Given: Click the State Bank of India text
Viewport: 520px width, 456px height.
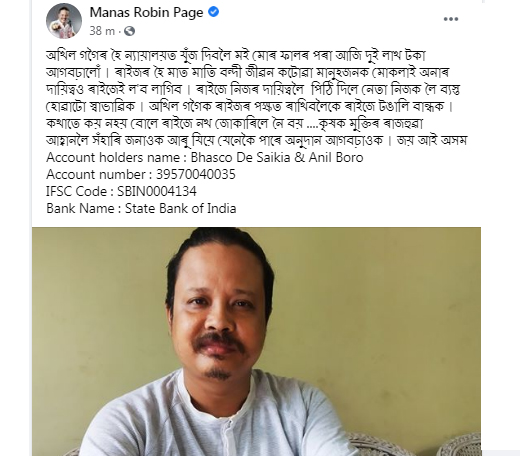Looking at the screenshot, I should 180,208.
